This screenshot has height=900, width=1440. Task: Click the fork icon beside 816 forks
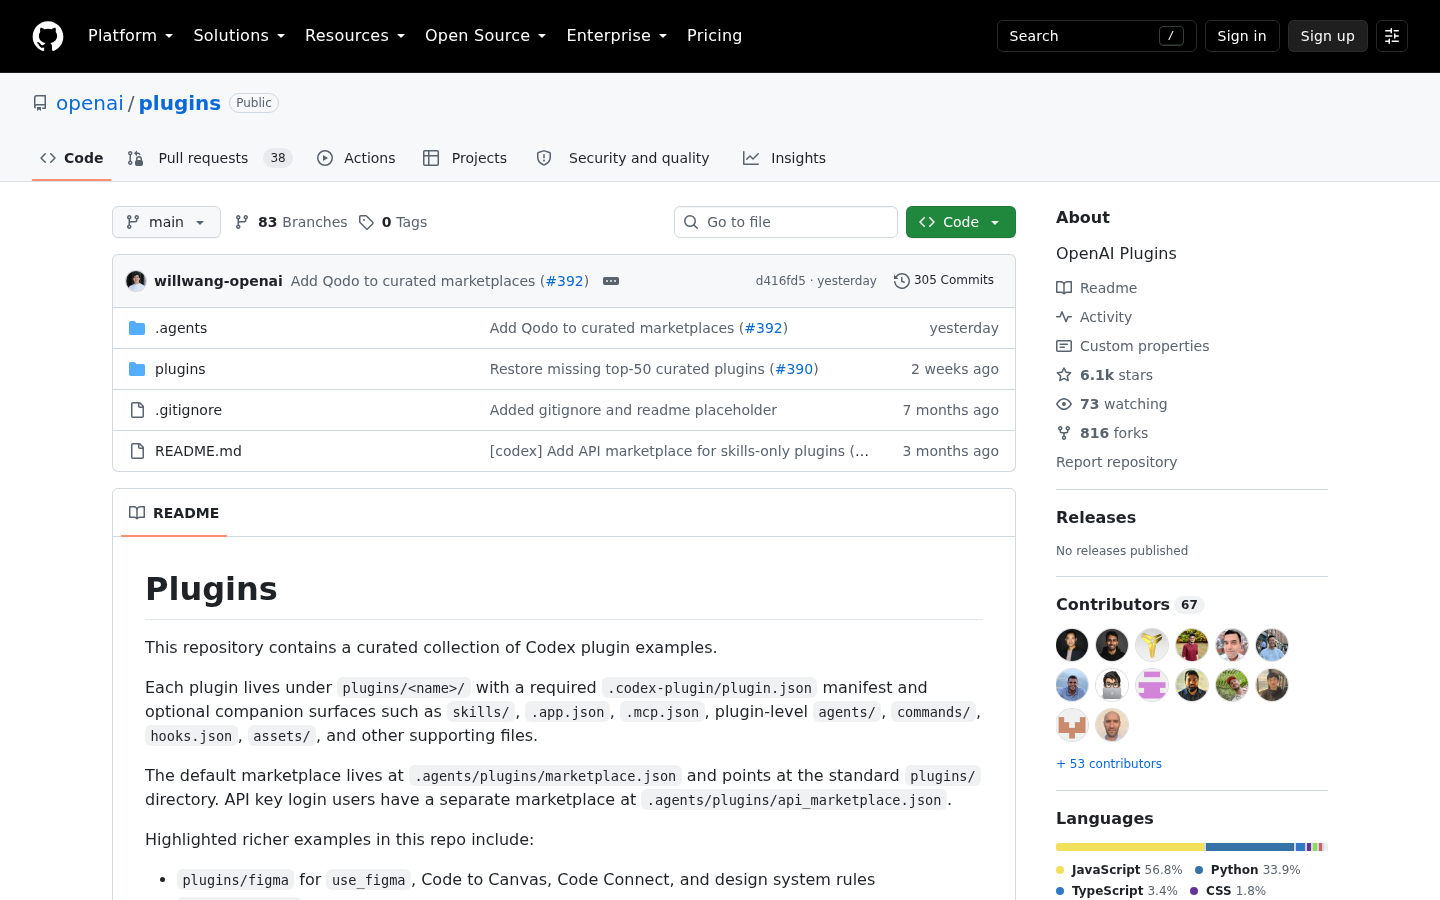click(1064, 433)
